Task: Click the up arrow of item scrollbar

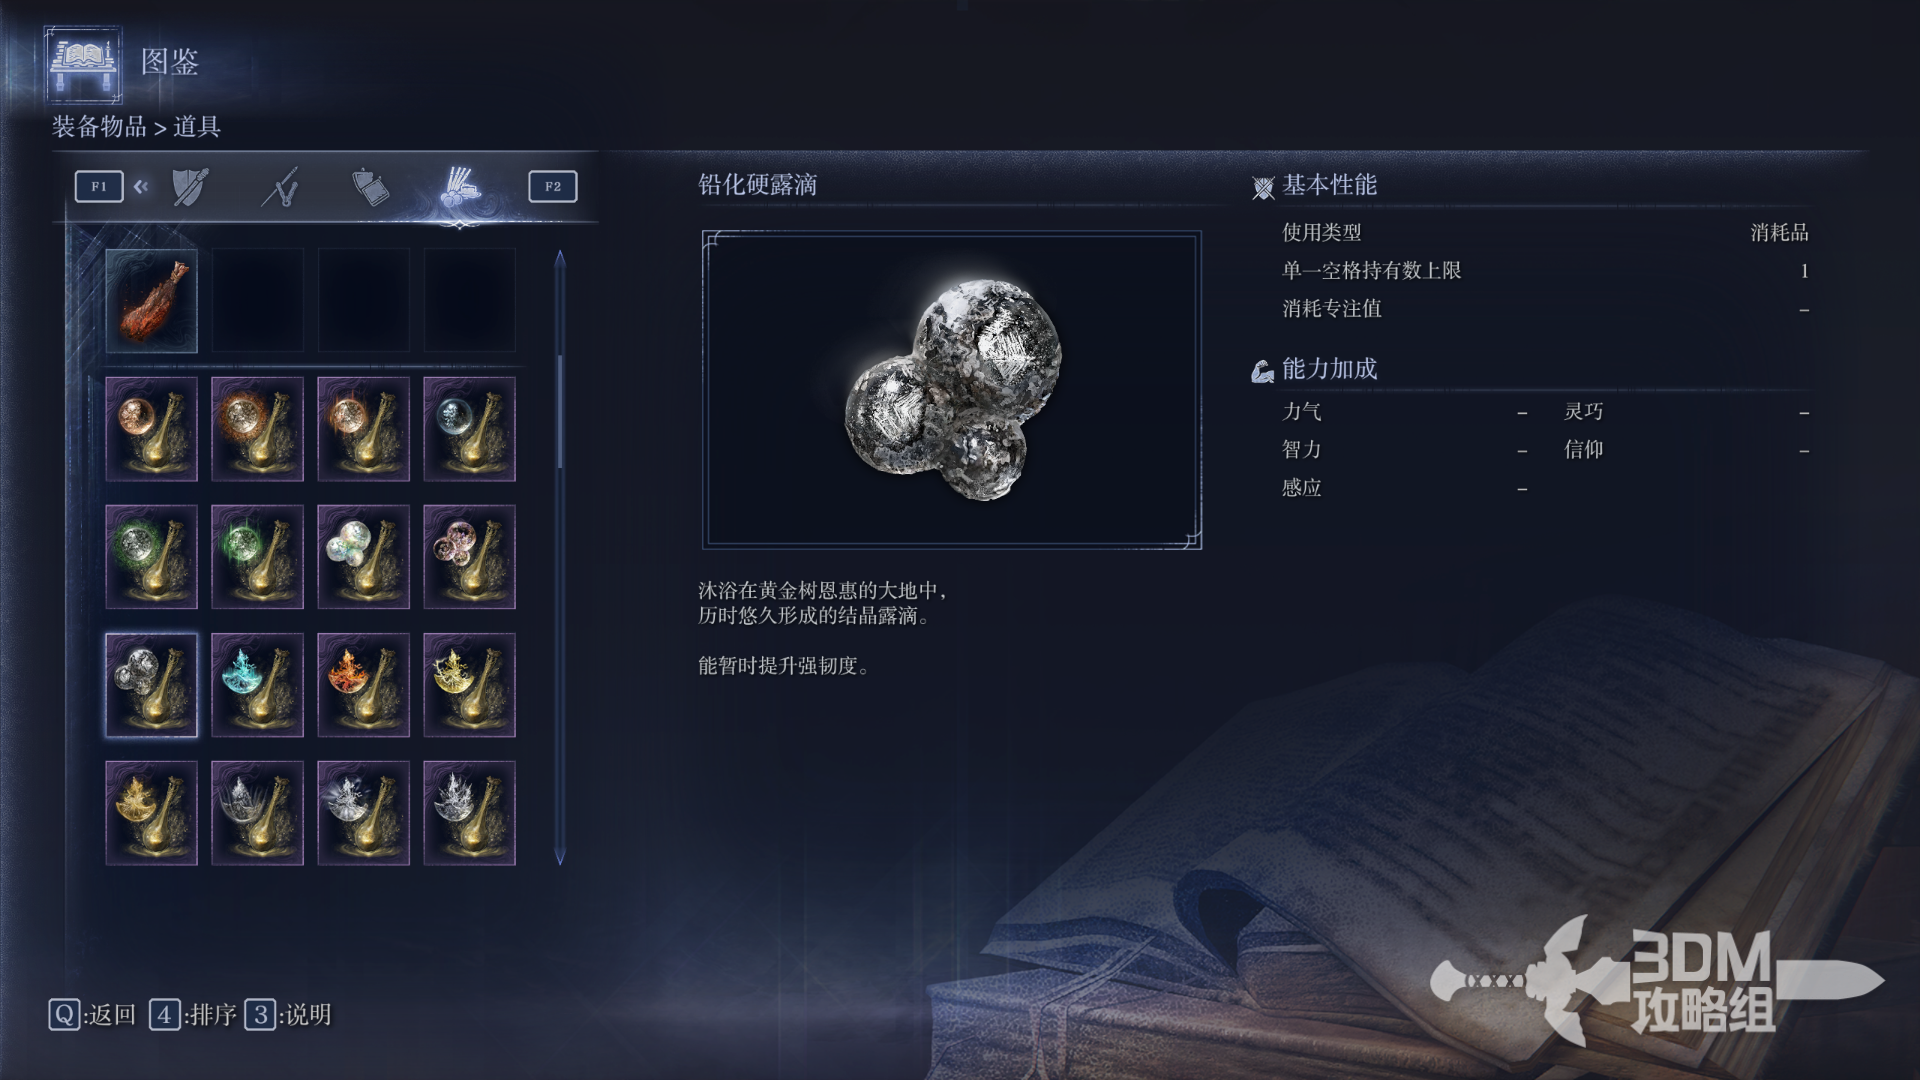Action: click(x=560, y=259)
